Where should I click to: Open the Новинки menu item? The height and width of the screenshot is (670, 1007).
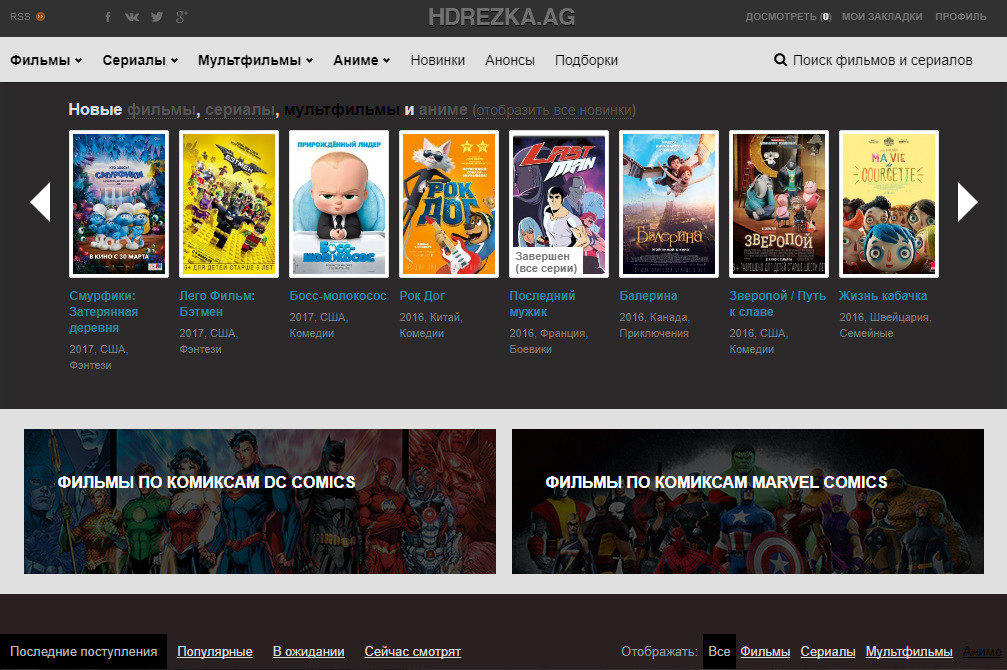click(x=437, y=60)
